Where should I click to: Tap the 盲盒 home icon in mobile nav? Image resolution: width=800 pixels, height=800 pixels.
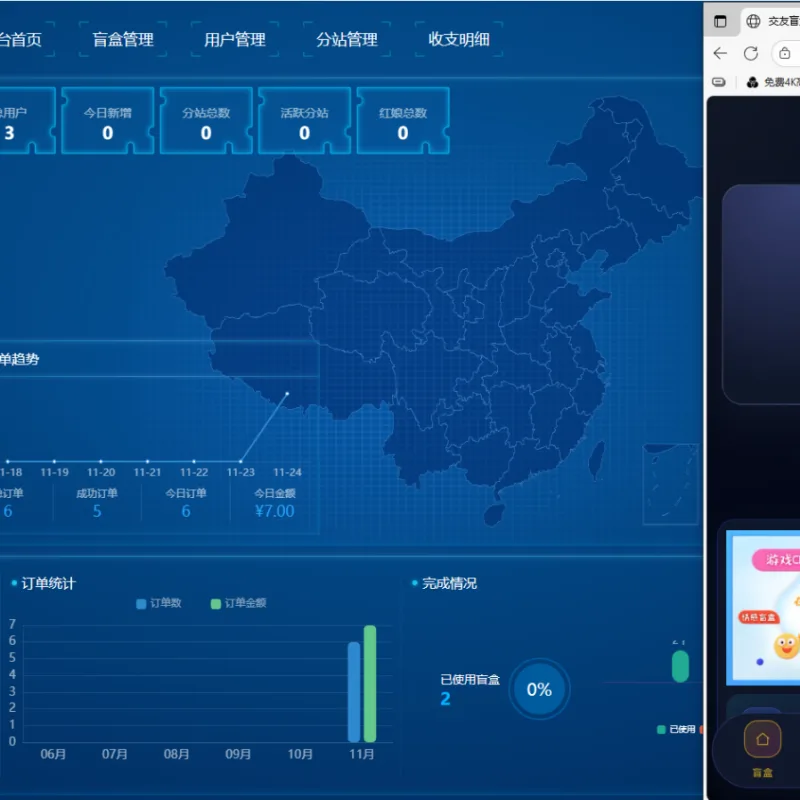(x=762, y=739)
